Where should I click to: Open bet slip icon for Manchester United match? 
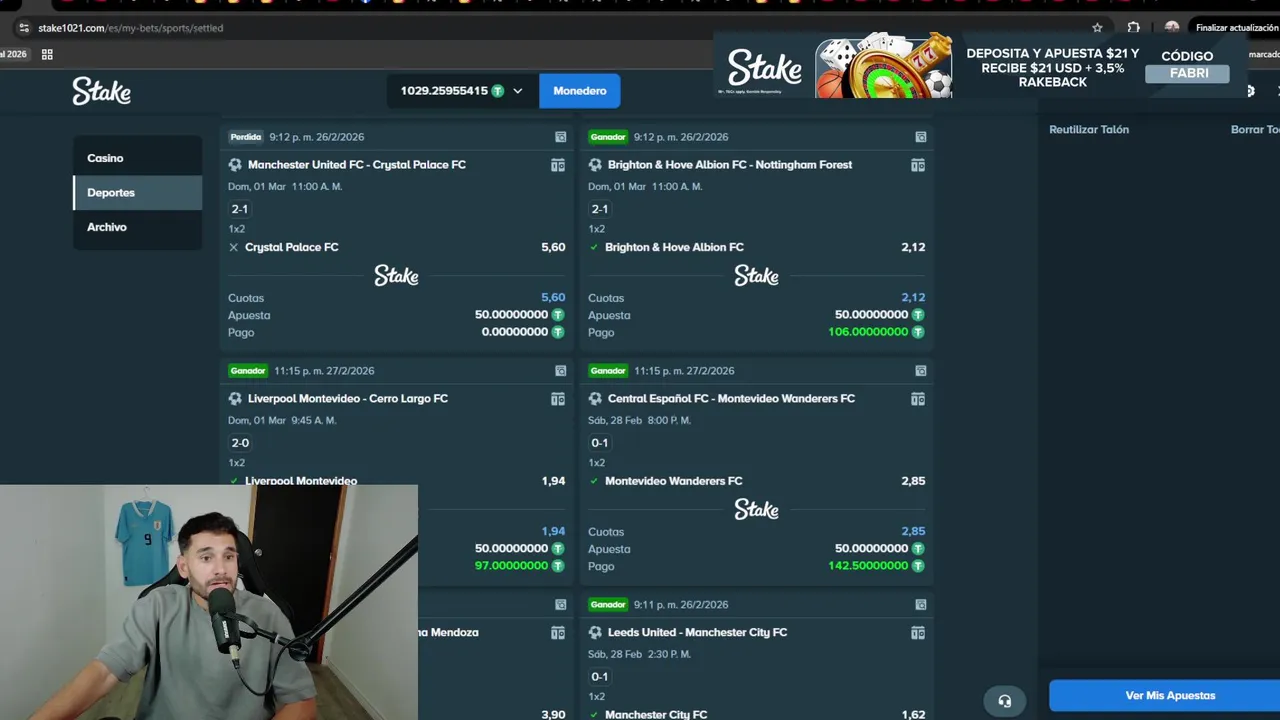560,137
